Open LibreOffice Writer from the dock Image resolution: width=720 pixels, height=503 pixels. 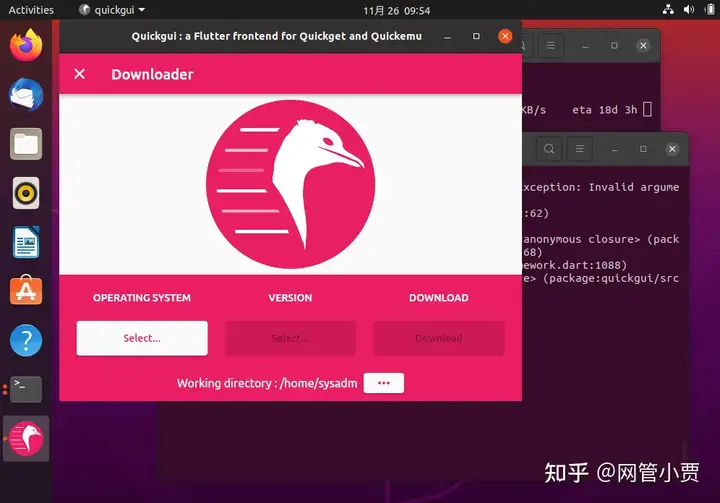click(x=26, y=242)
